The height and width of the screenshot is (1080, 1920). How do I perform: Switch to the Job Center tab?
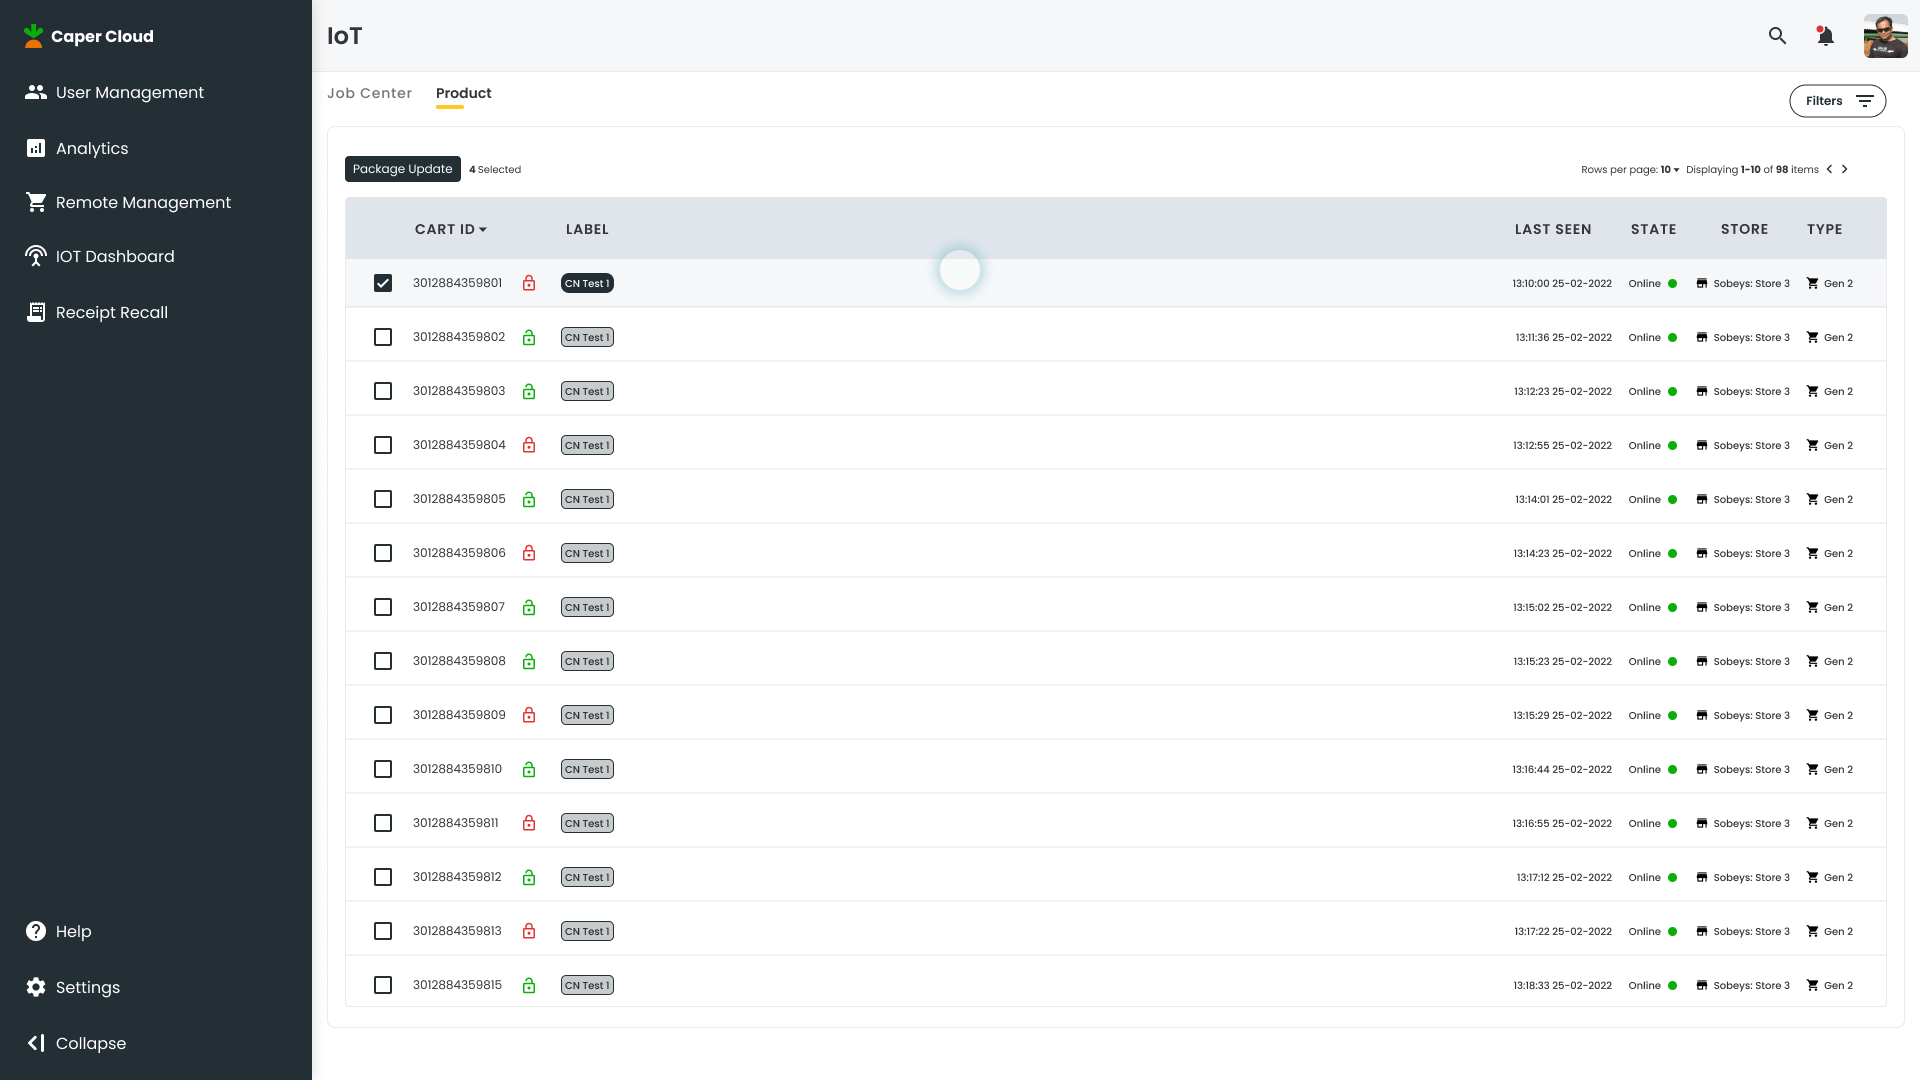point(369,93)
